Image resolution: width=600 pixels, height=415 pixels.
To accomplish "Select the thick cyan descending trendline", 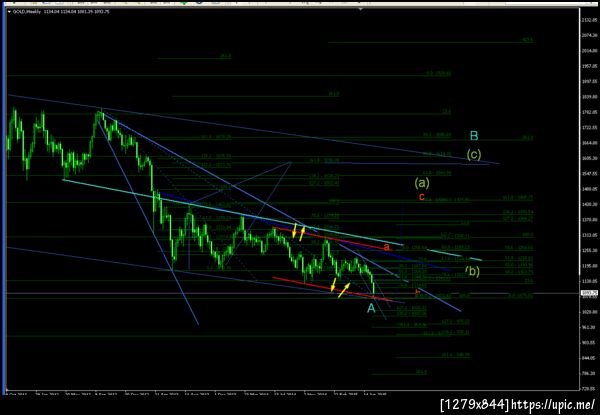I will click(233, 212).
